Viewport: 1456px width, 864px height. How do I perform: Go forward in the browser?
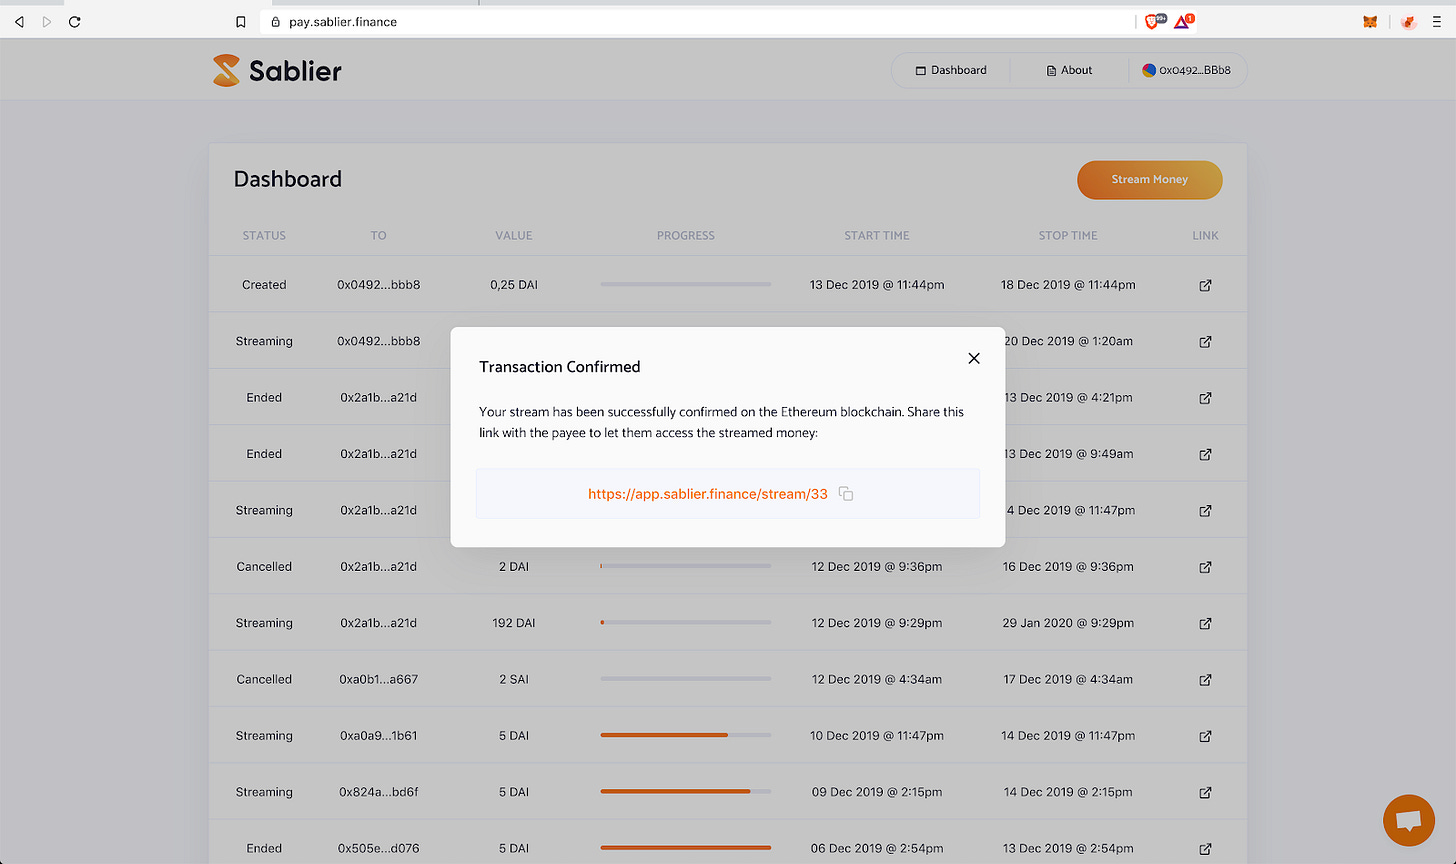click(46, 21)
